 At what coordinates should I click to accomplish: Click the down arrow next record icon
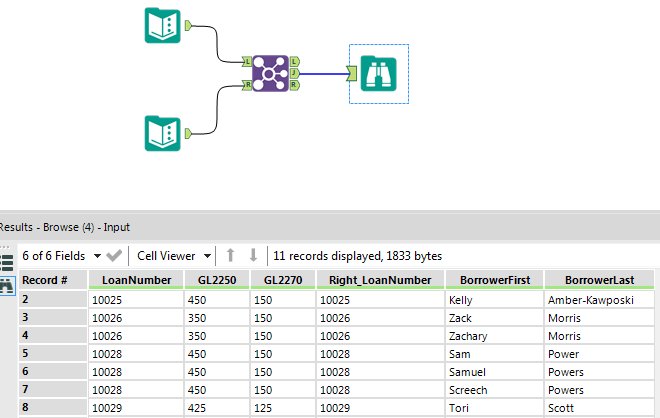[253, 256]
